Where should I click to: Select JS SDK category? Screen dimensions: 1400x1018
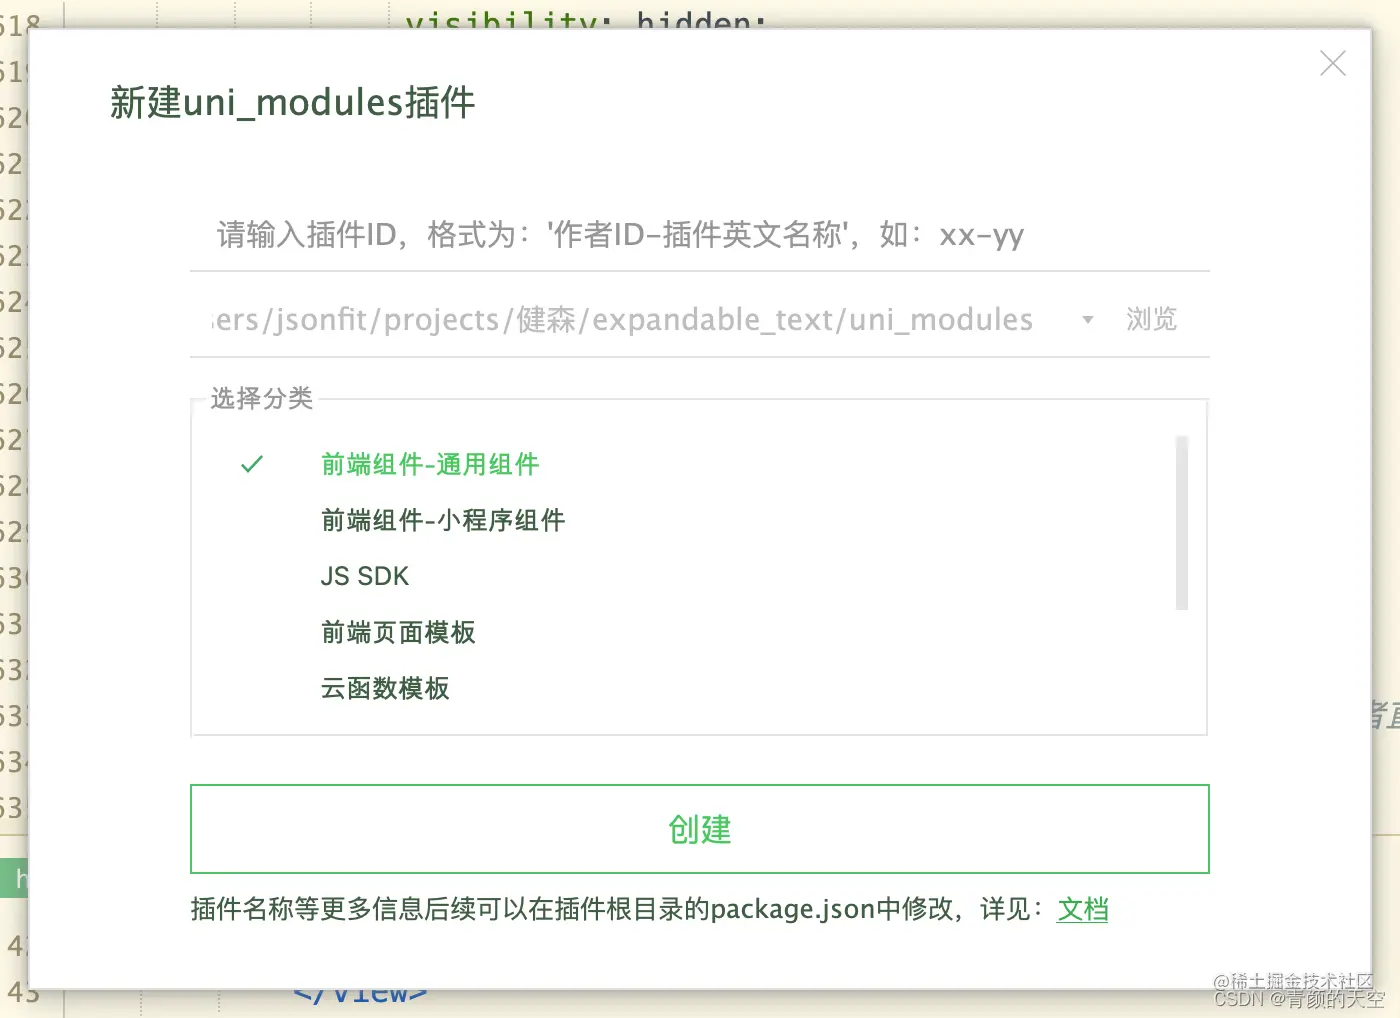pyautogui.click(x=365, y=576)
